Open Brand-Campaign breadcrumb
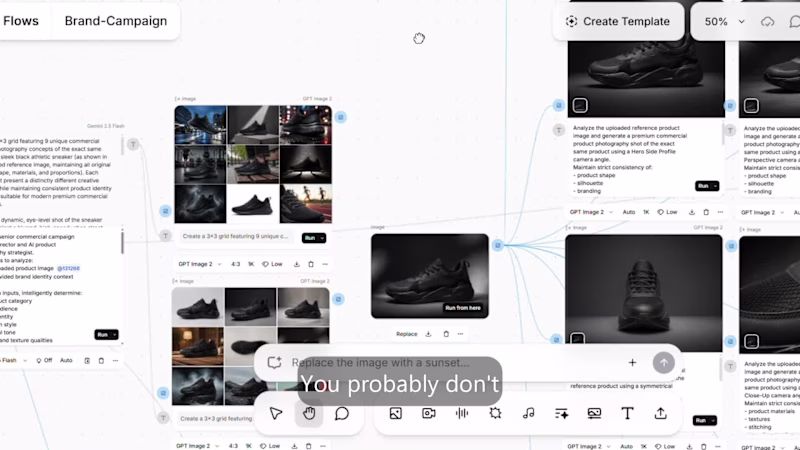Screen dimensions: 800x450 116,21
